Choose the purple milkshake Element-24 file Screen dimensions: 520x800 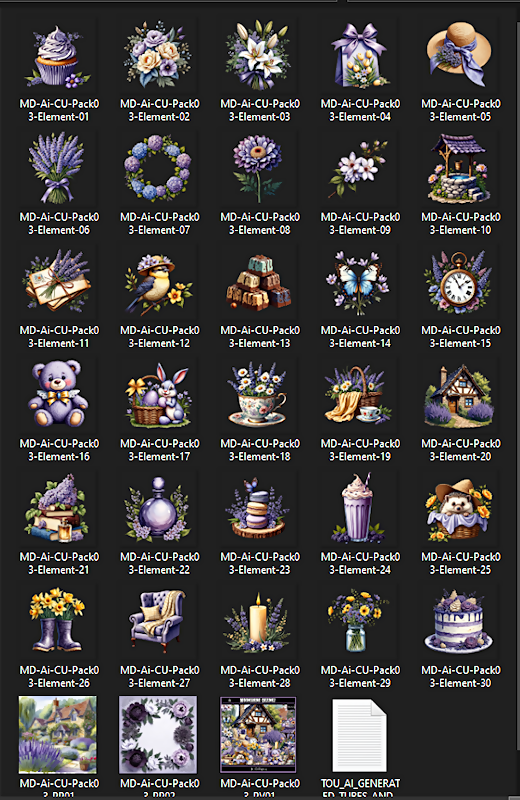pos(359,508)
